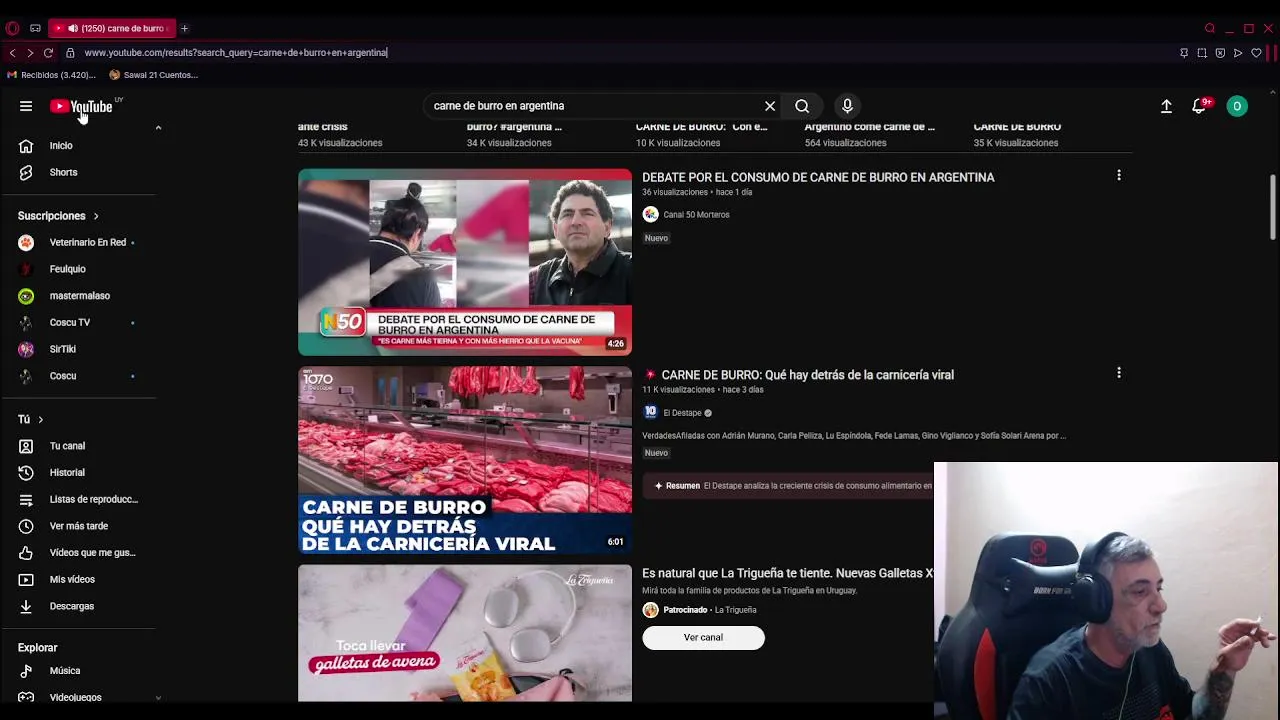This screenshot has width=1280, height=720.
Task: Clear the search box with the X
Action: (770, 106)
